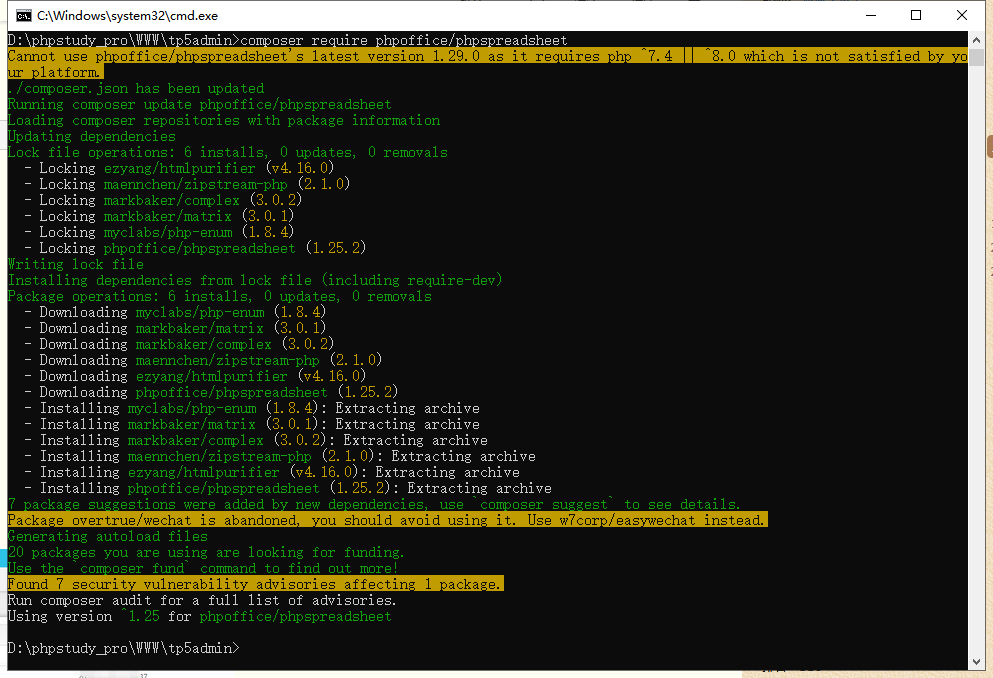Click 'Installing myclabs/php-enum (1.8.4)' line
The height and width of the screenshot is (678, 993).
point(252,408)
